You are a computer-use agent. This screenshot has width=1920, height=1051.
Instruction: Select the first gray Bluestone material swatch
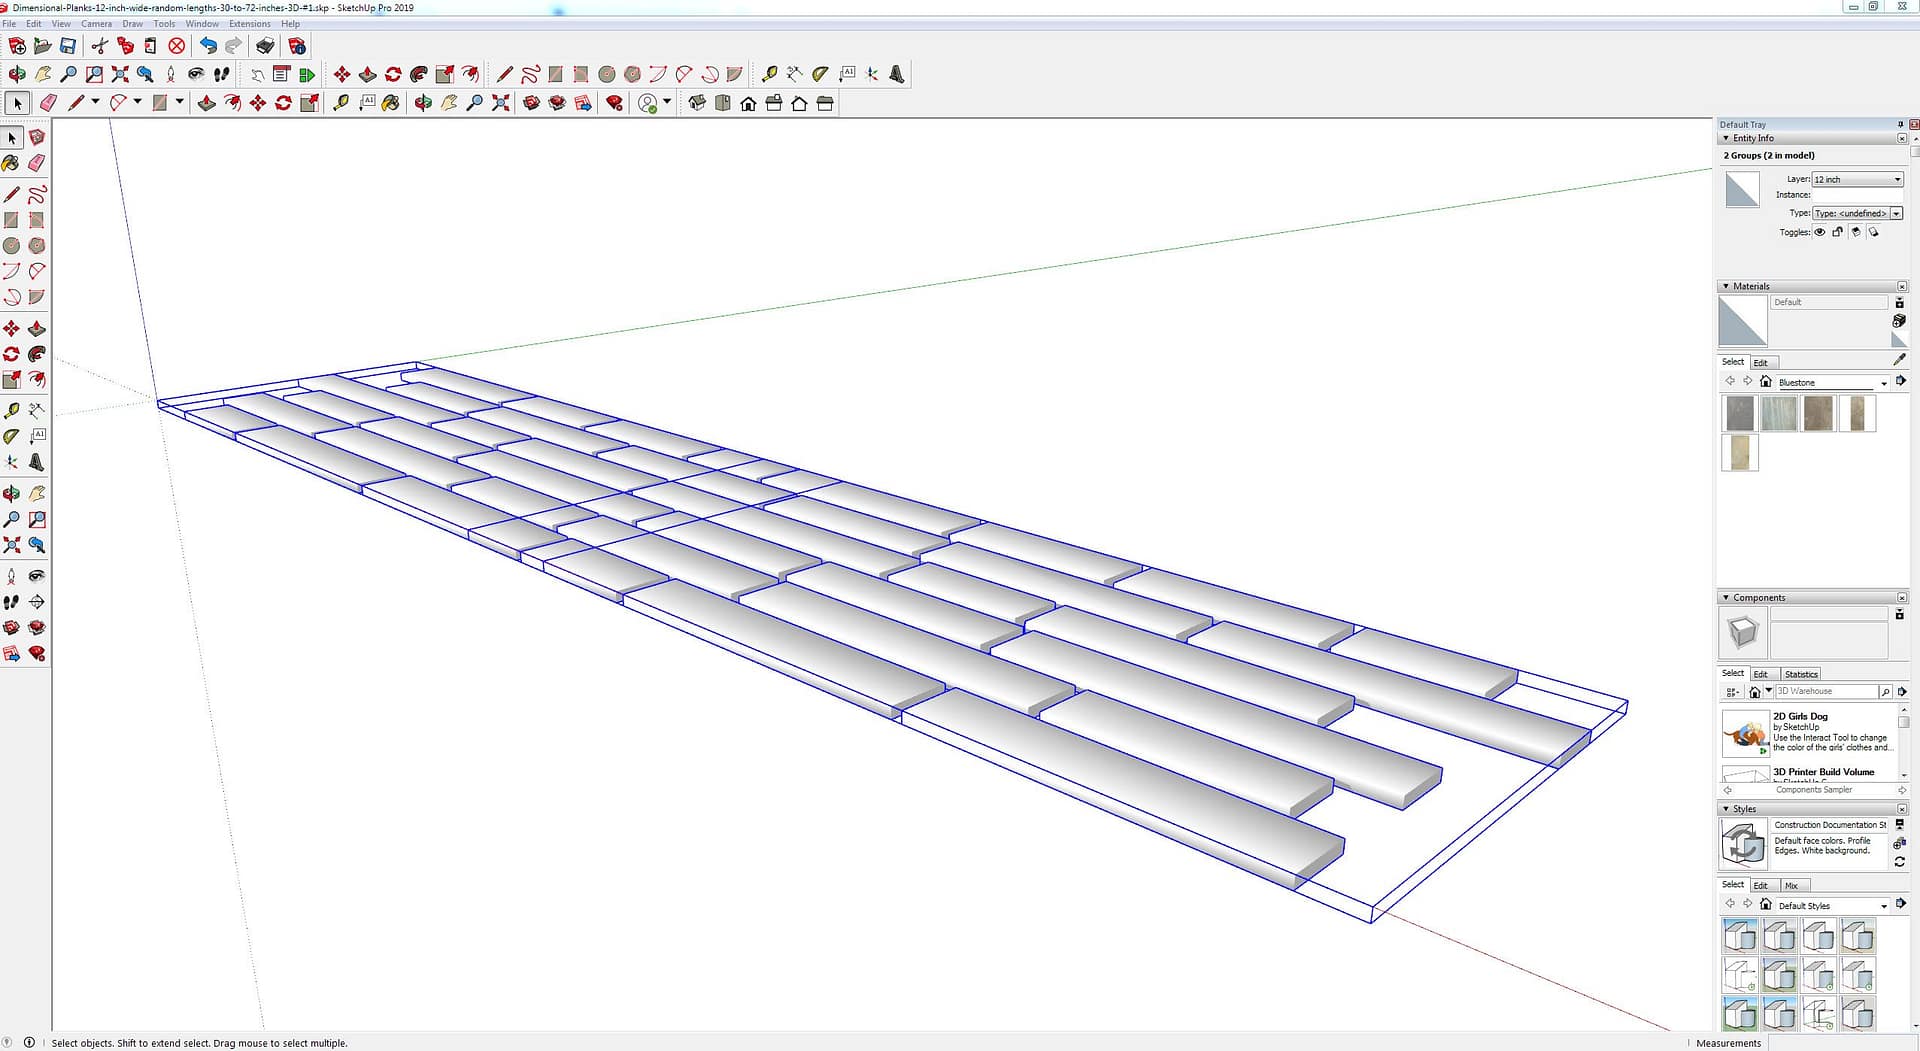click(x=1740, y=413)
